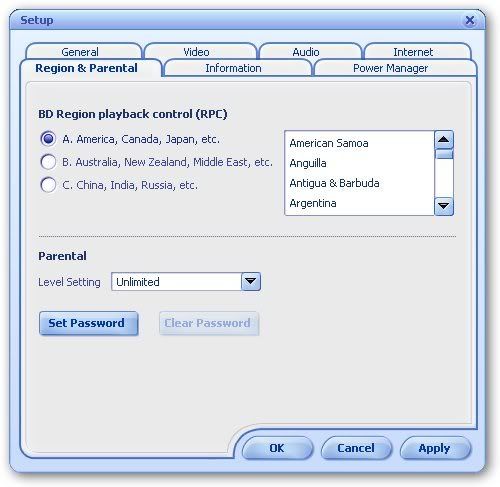The height and width of the screenshot is (487, 500).
Task: Click the Cancel button
Action: (356, 448)
